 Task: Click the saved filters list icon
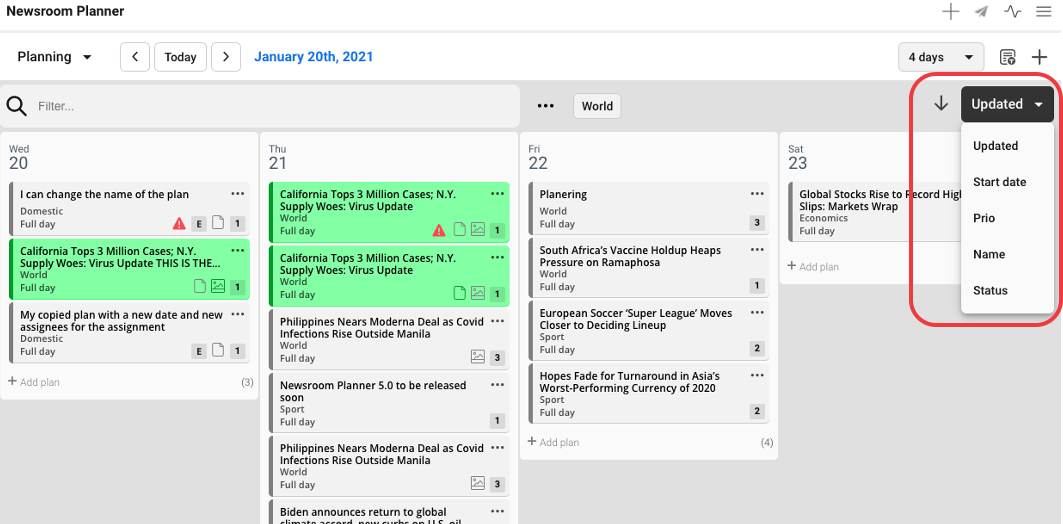tap(1008, 57)
